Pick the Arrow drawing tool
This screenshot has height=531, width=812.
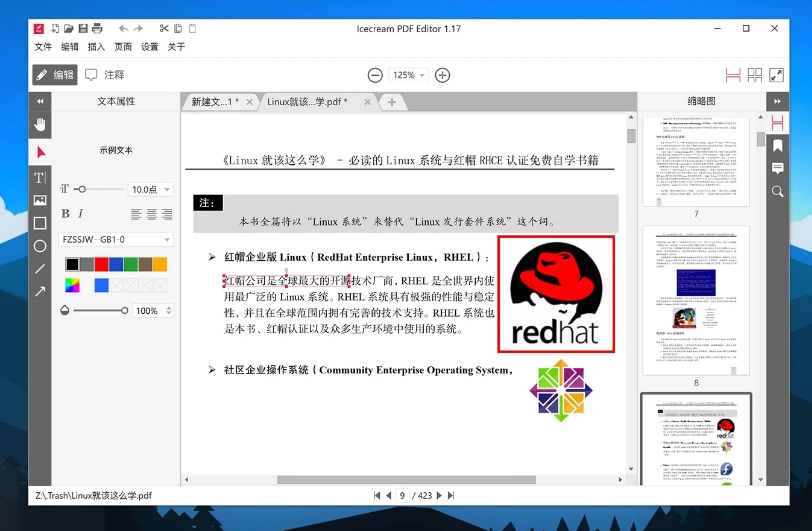tap(40, 291)
